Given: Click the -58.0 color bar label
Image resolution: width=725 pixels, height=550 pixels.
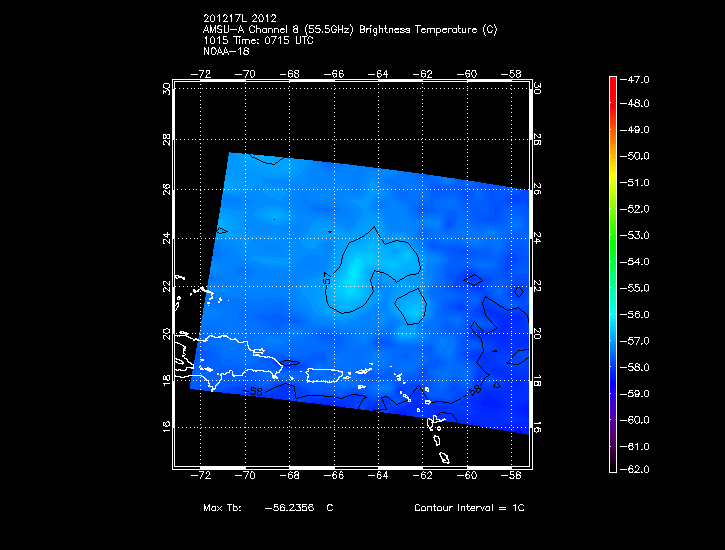Looking at the screenshot, I should click(634, 367).
